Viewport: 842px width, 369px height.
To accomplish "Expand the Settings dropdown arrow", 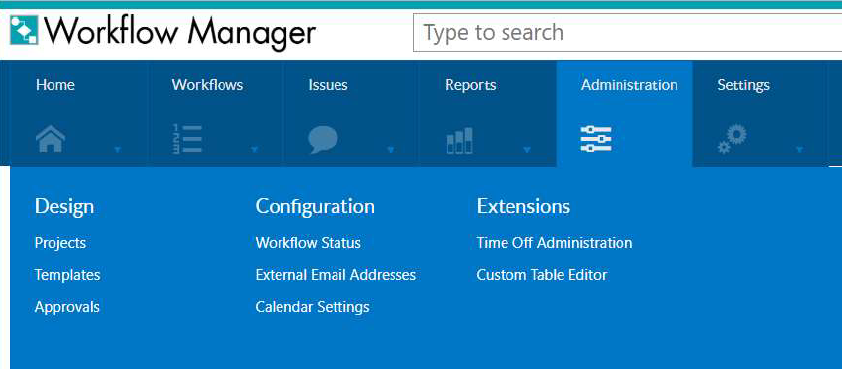I will point(800,150).
